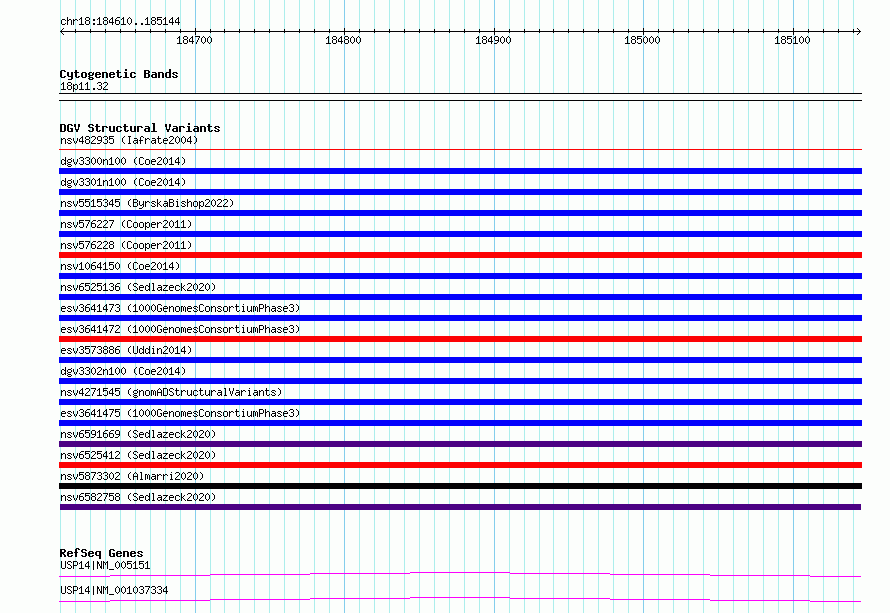The height and width of the screenshot is (613, 890).
Task: Click the red bar under nsv6525412
Action: tap(460, 465)
